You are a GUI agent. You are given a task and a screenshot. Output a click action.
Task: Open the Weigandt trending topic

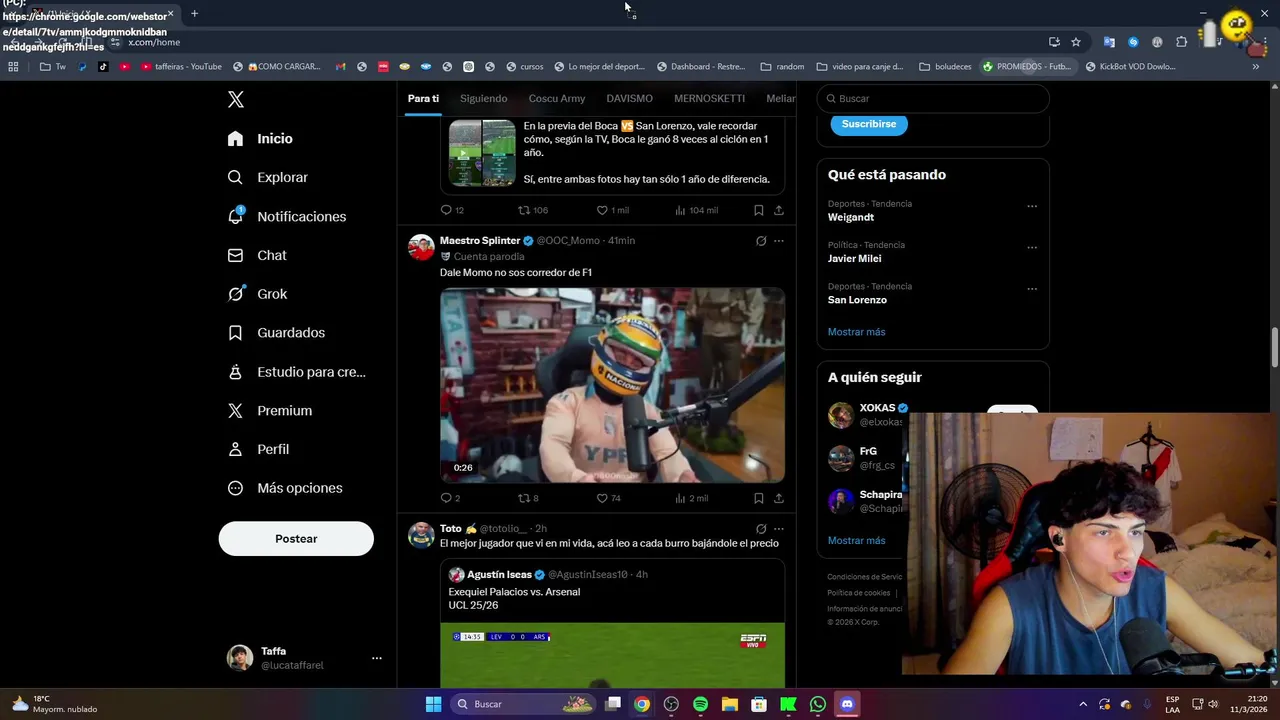point(850,217)
